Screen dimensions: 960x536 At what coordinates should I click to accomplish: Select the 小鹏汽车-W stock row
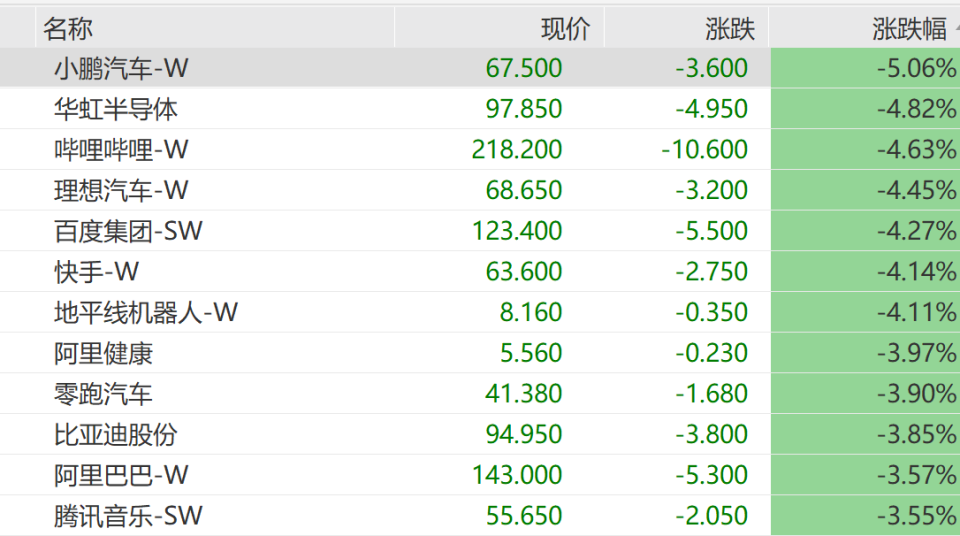pos(121,68)
